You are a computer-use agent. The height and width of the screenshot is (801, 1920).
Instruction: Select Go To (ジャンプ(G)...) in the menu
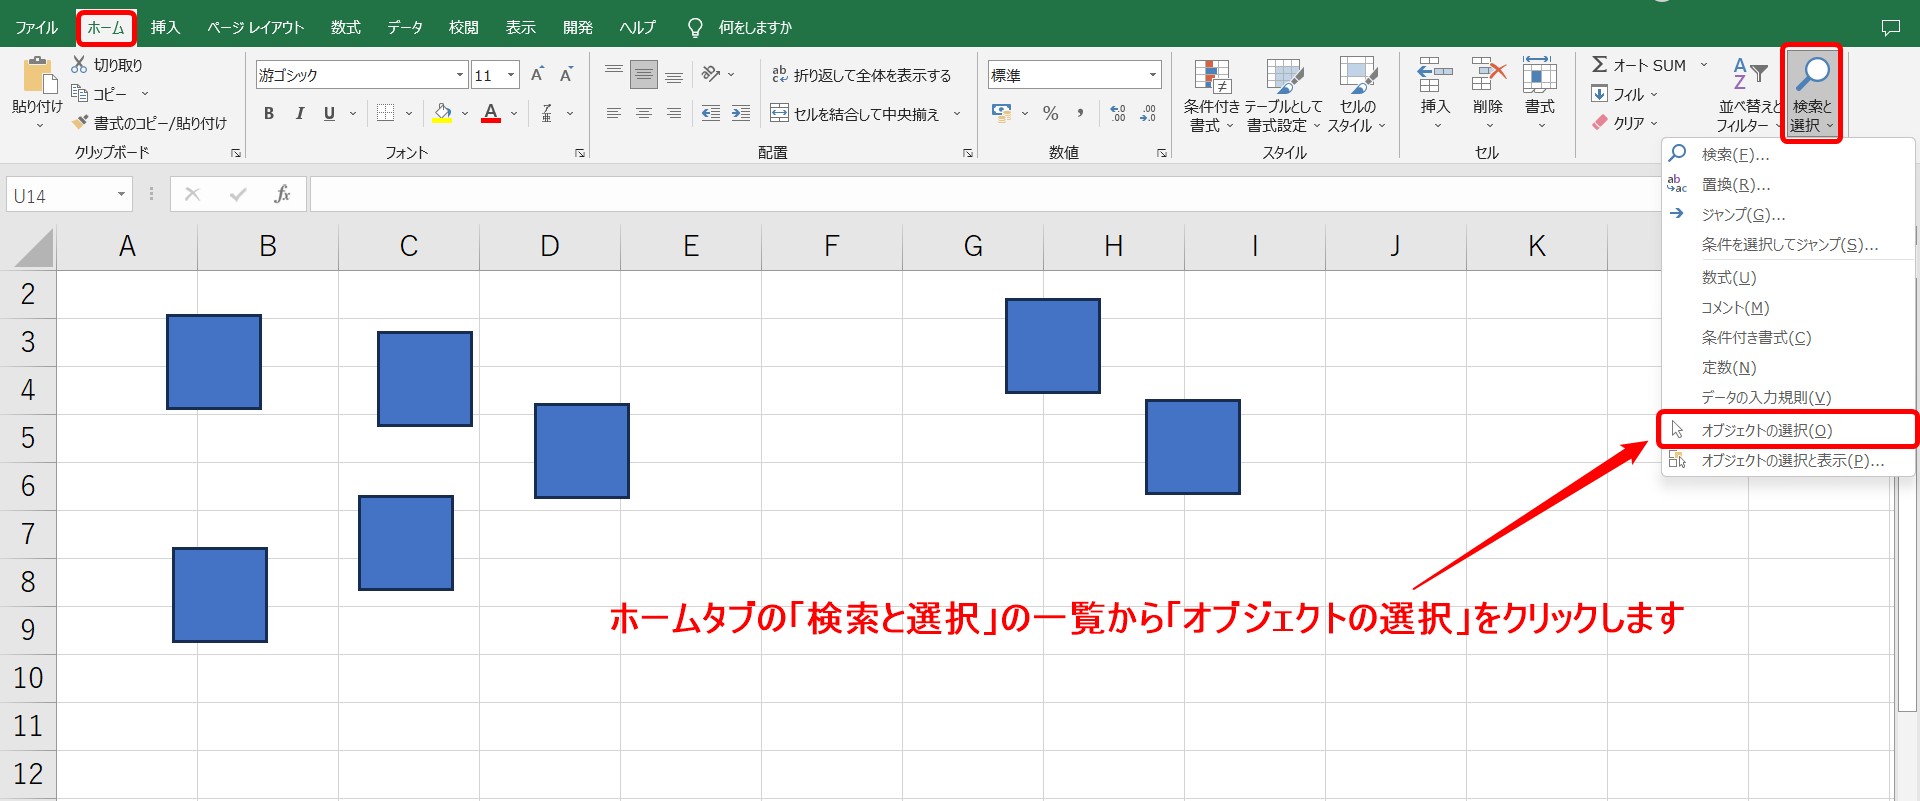1788,214
